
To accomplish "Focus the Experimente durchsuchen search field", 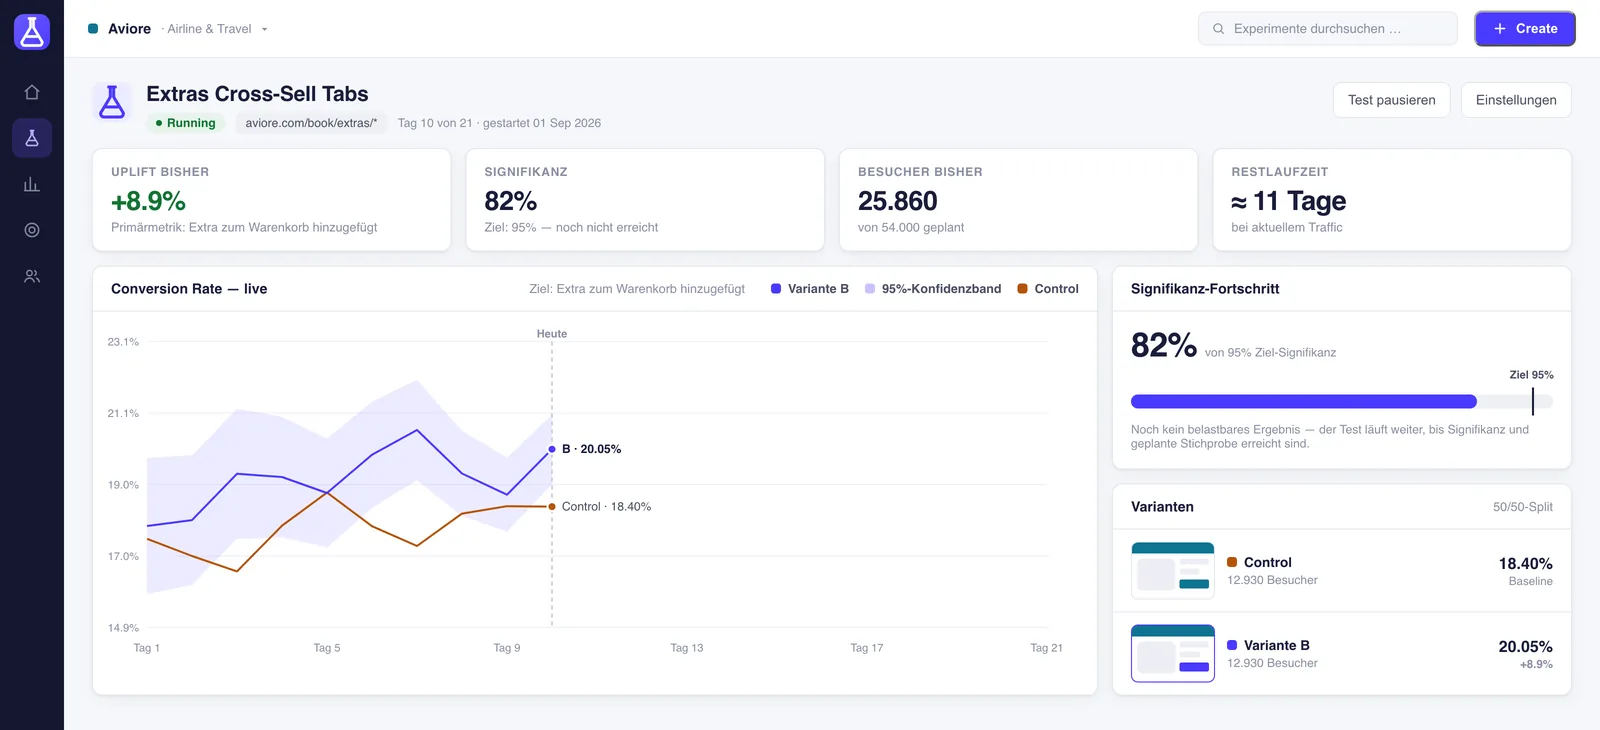I will point(1328,29).
